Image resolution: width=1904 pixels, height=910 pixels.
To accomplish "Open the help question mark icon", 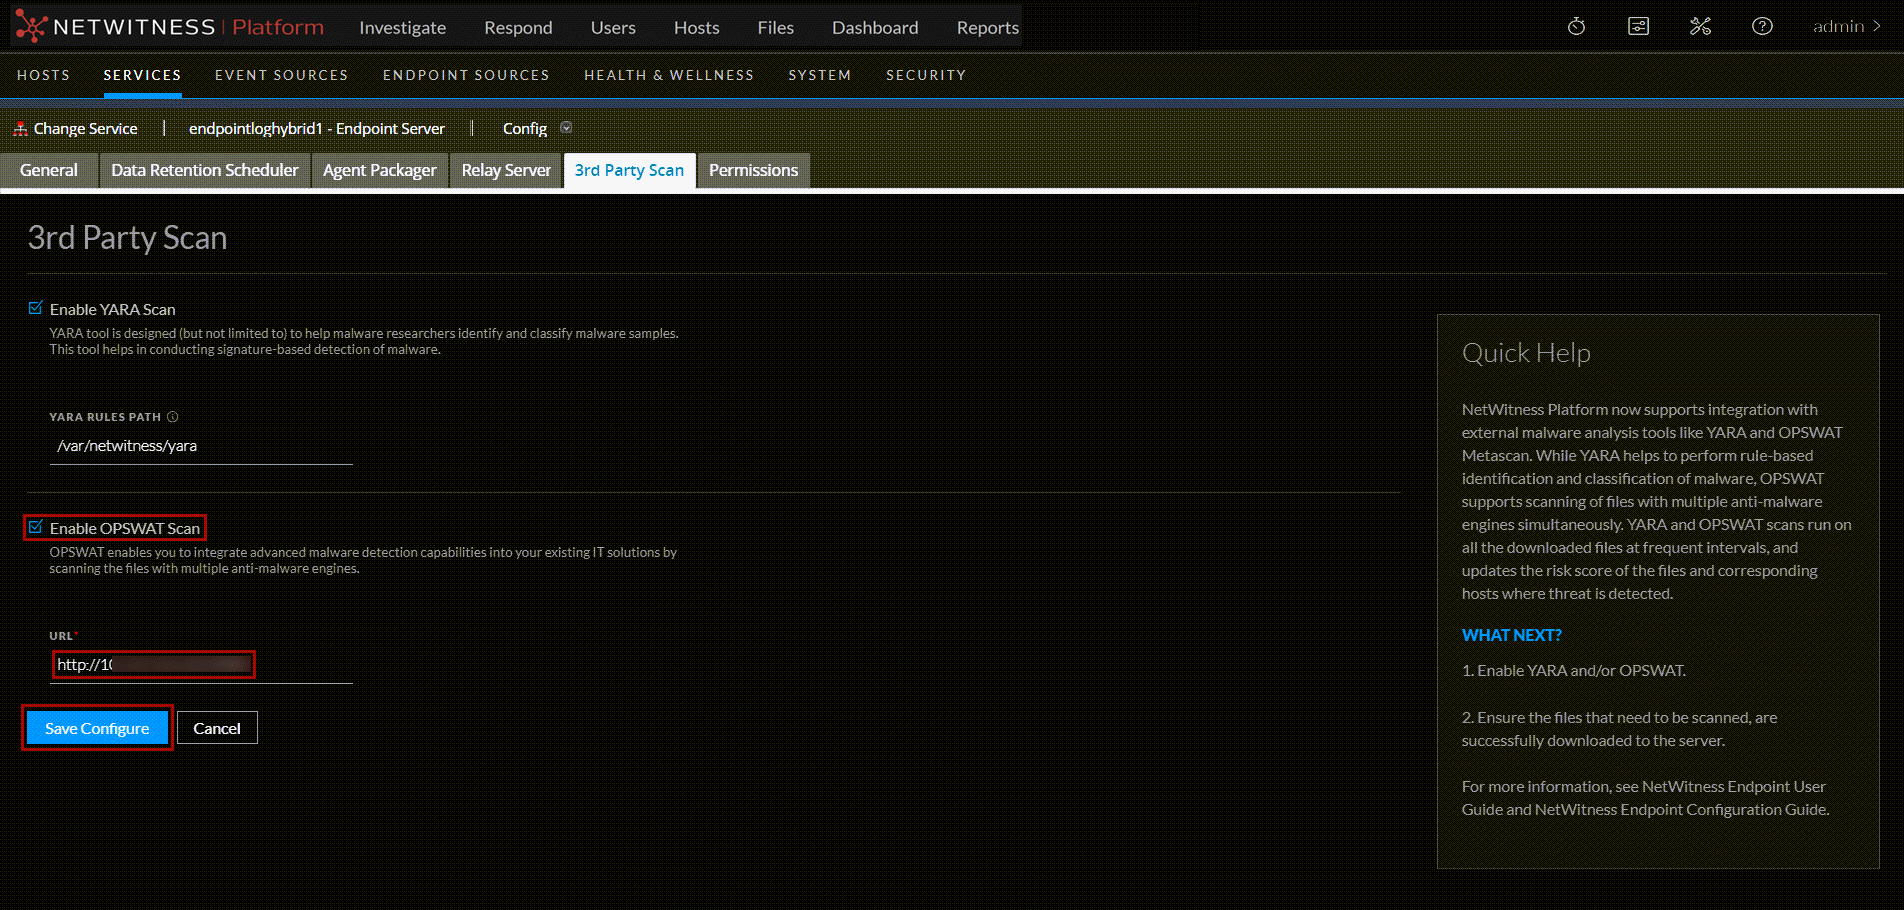I will pos(1762,27).
